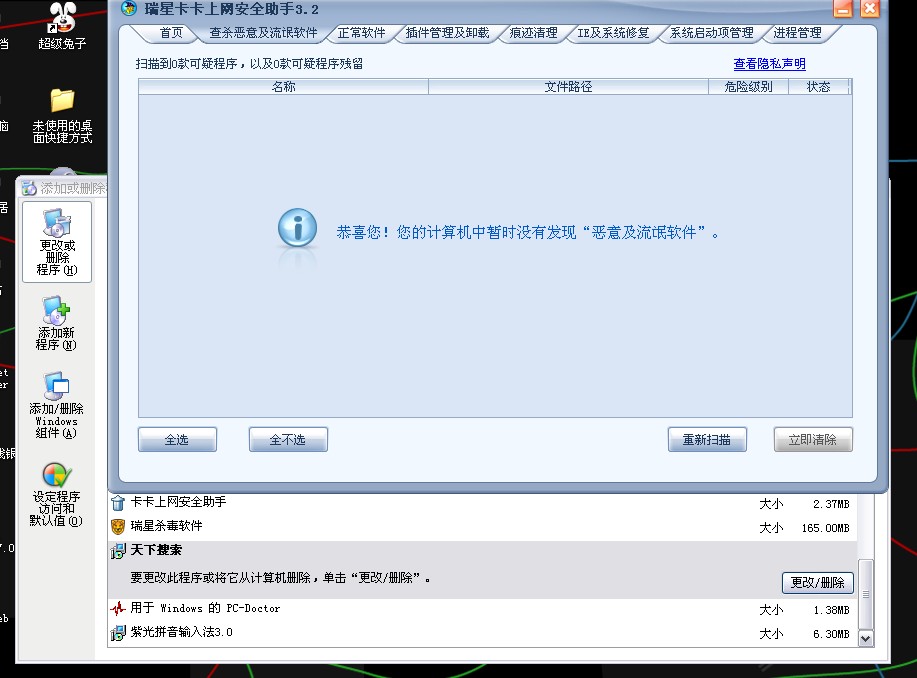The width and height of the screenshot is (917, 678).
Task: Open the 正常软件 tab
Action: [x=361, y=33]
